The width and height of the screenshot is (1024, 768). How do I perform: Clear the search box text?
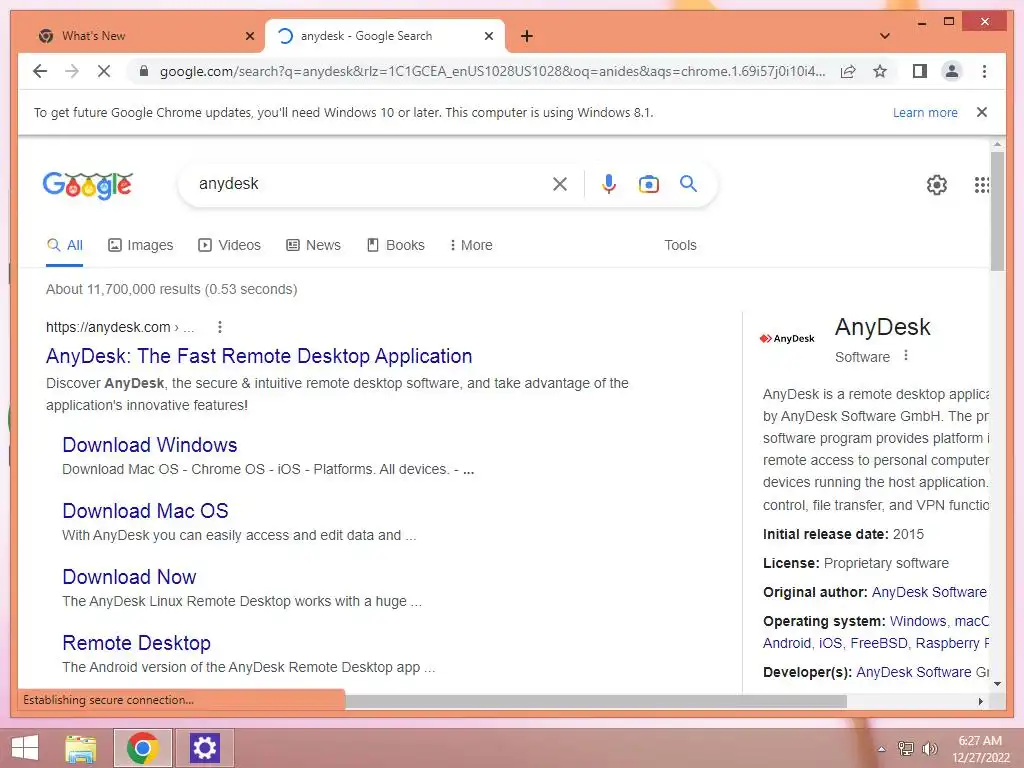pyautogui.click(x=560, y=184)
